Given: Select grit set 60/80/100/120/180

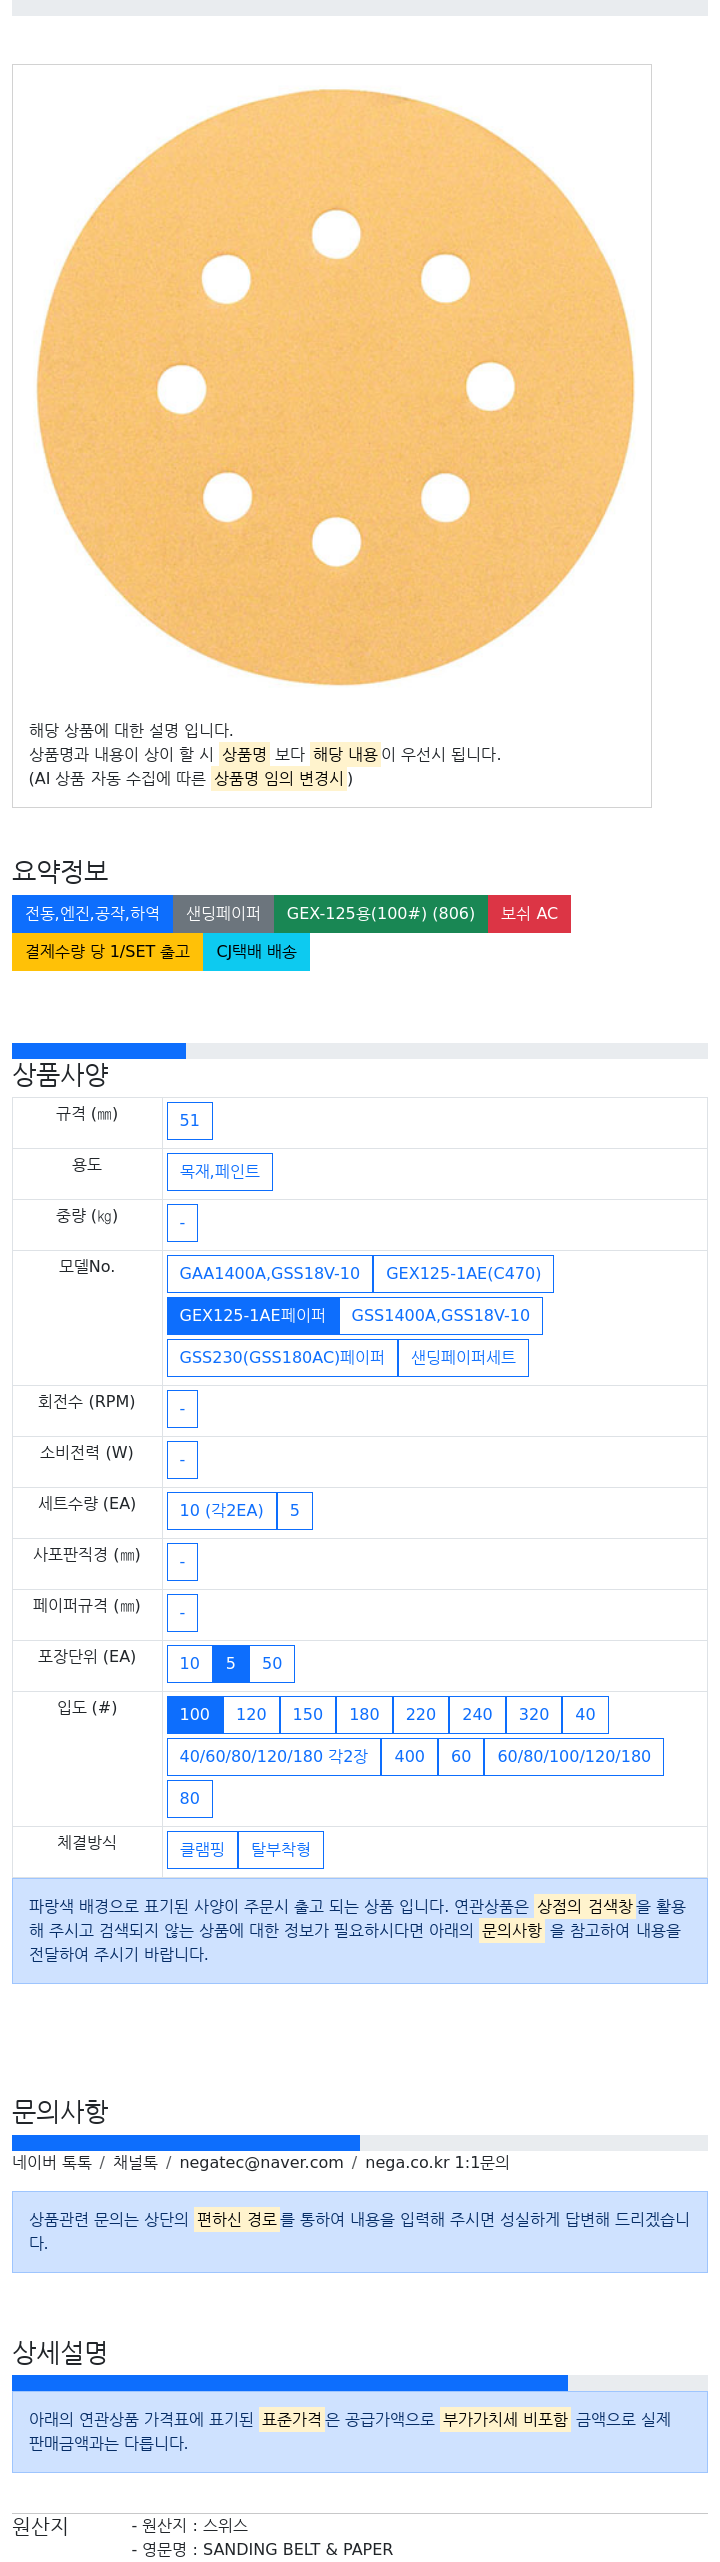Looking at the screenshot, I should [574, 1757].
